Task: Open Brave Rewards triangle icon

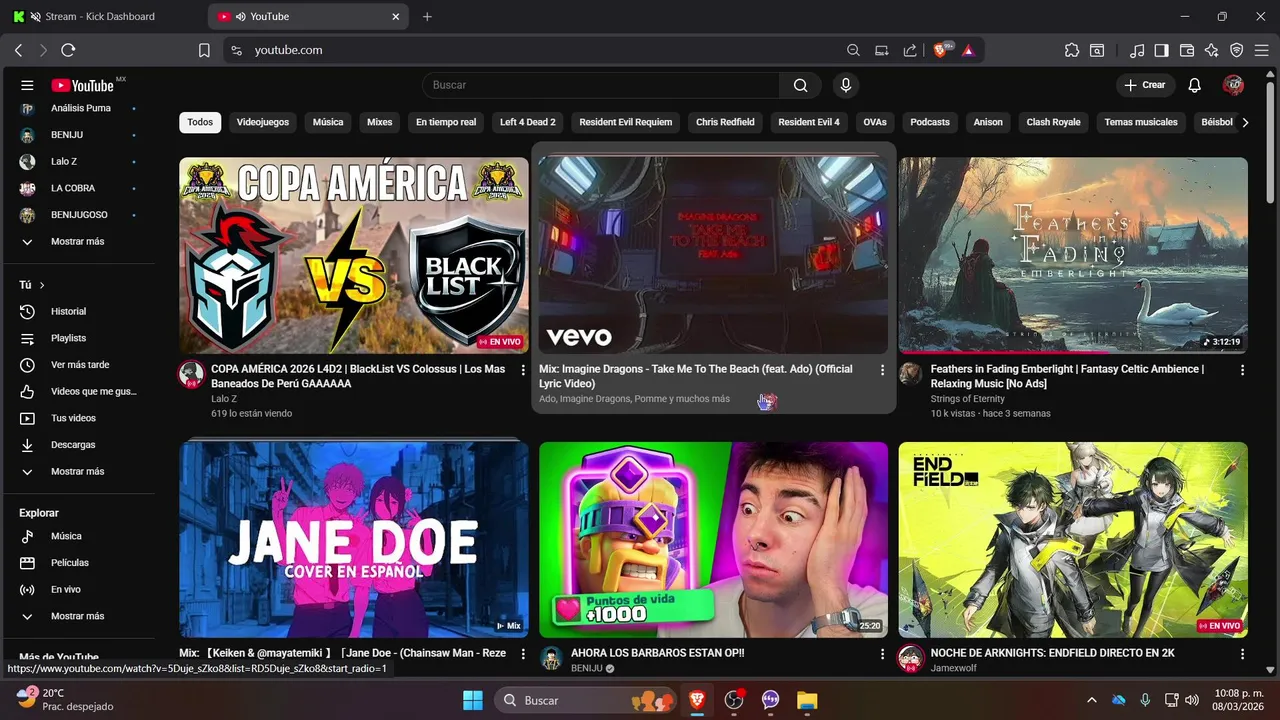Action: [968, 50]
